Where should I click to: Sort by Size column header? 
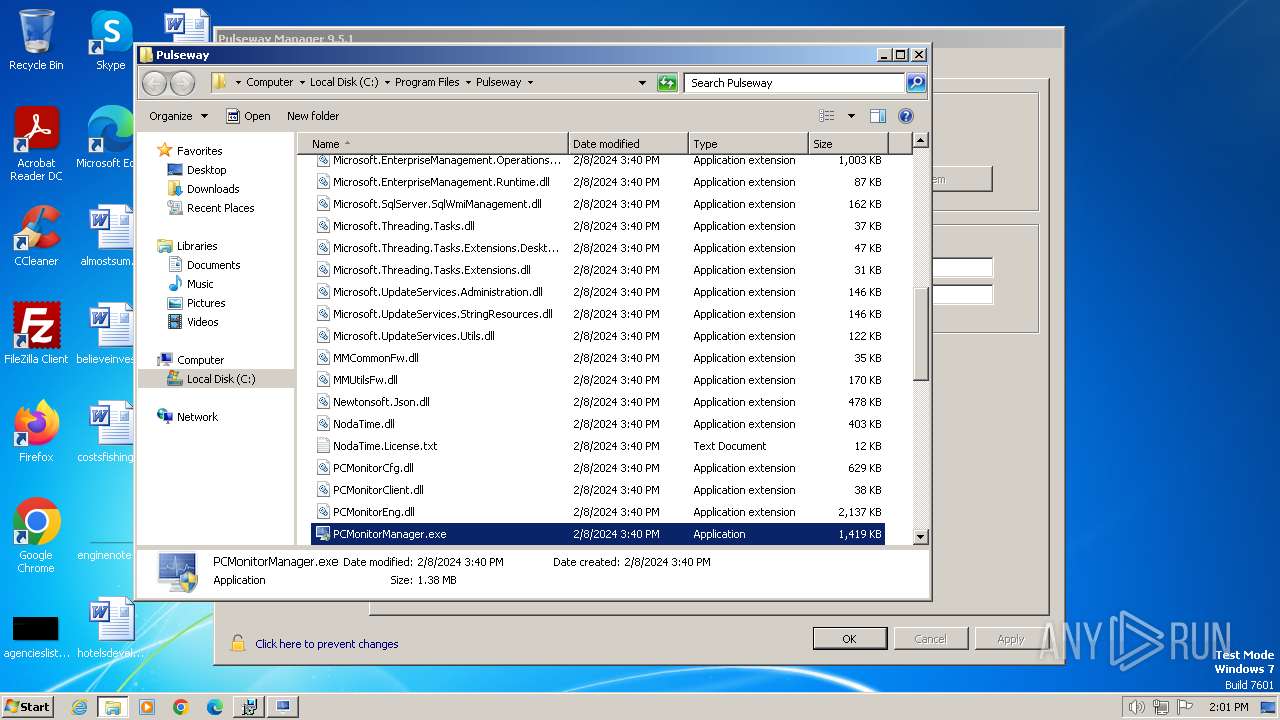847,144
